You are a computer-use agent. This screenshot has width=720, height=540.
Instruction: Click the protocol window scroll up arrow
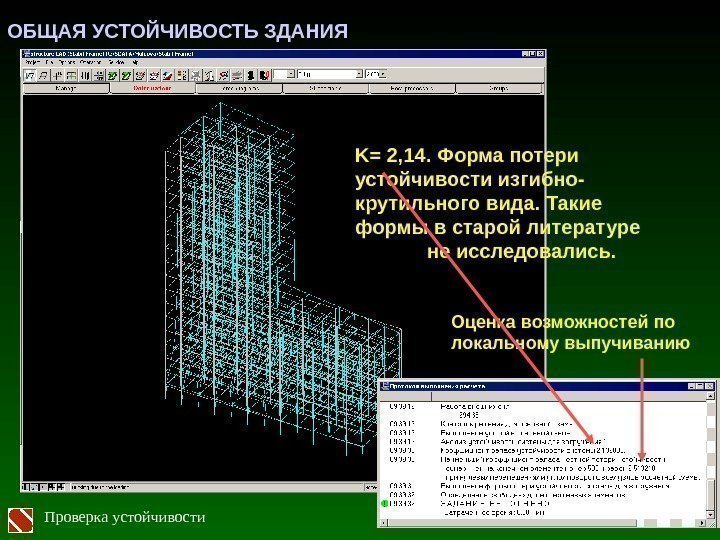coord(711,395)
